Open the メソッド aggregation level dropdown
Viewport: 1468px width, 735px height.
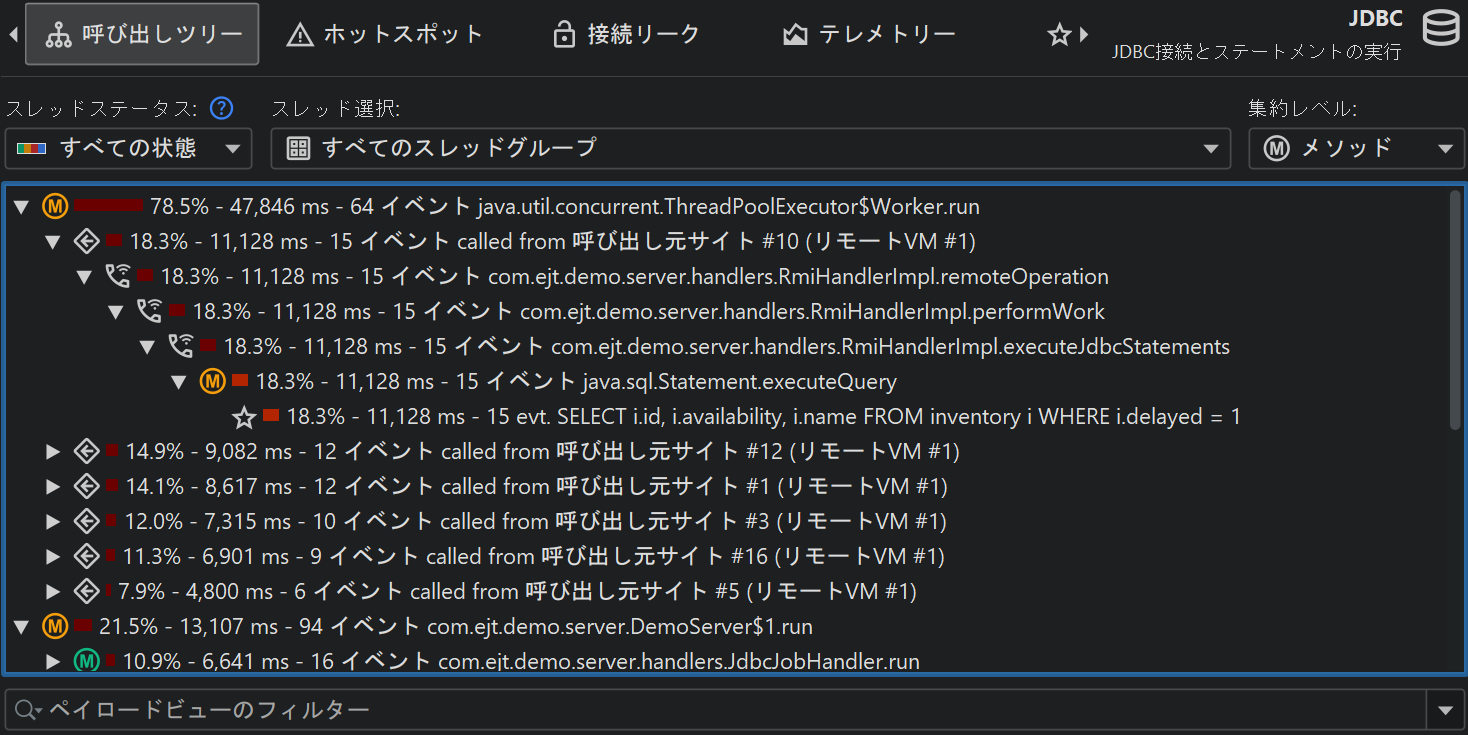point(1356,149)
